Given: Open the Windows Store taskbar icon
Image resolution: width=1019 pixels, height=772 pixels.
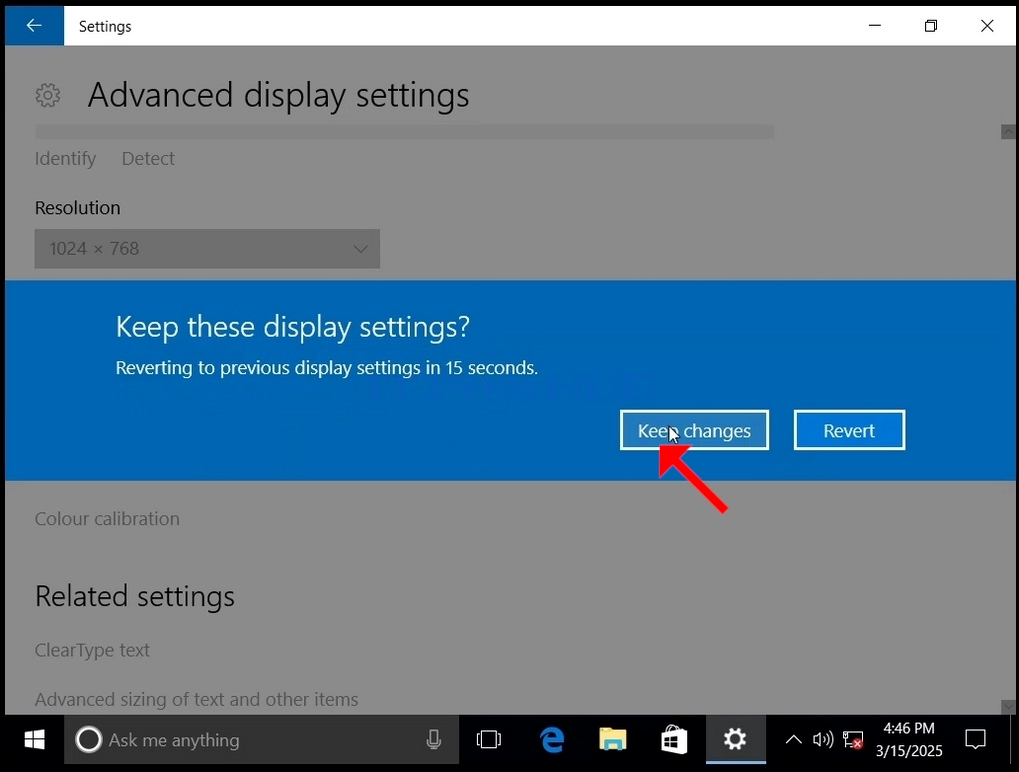Looking at the screenshot, I should (674, 740).
